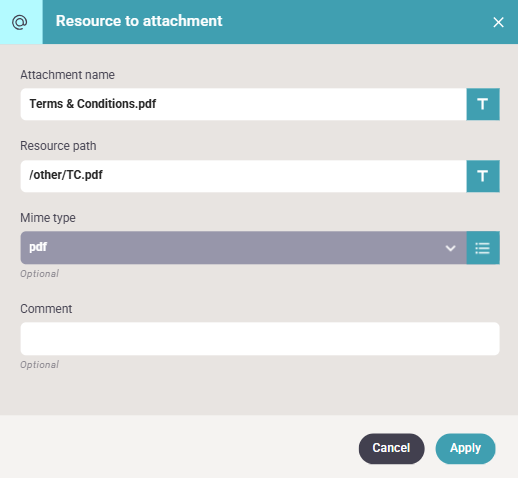Open the pdf Mime type combo box
The width and height of the screenshot is (518, 478).
(x=243, y=248)
